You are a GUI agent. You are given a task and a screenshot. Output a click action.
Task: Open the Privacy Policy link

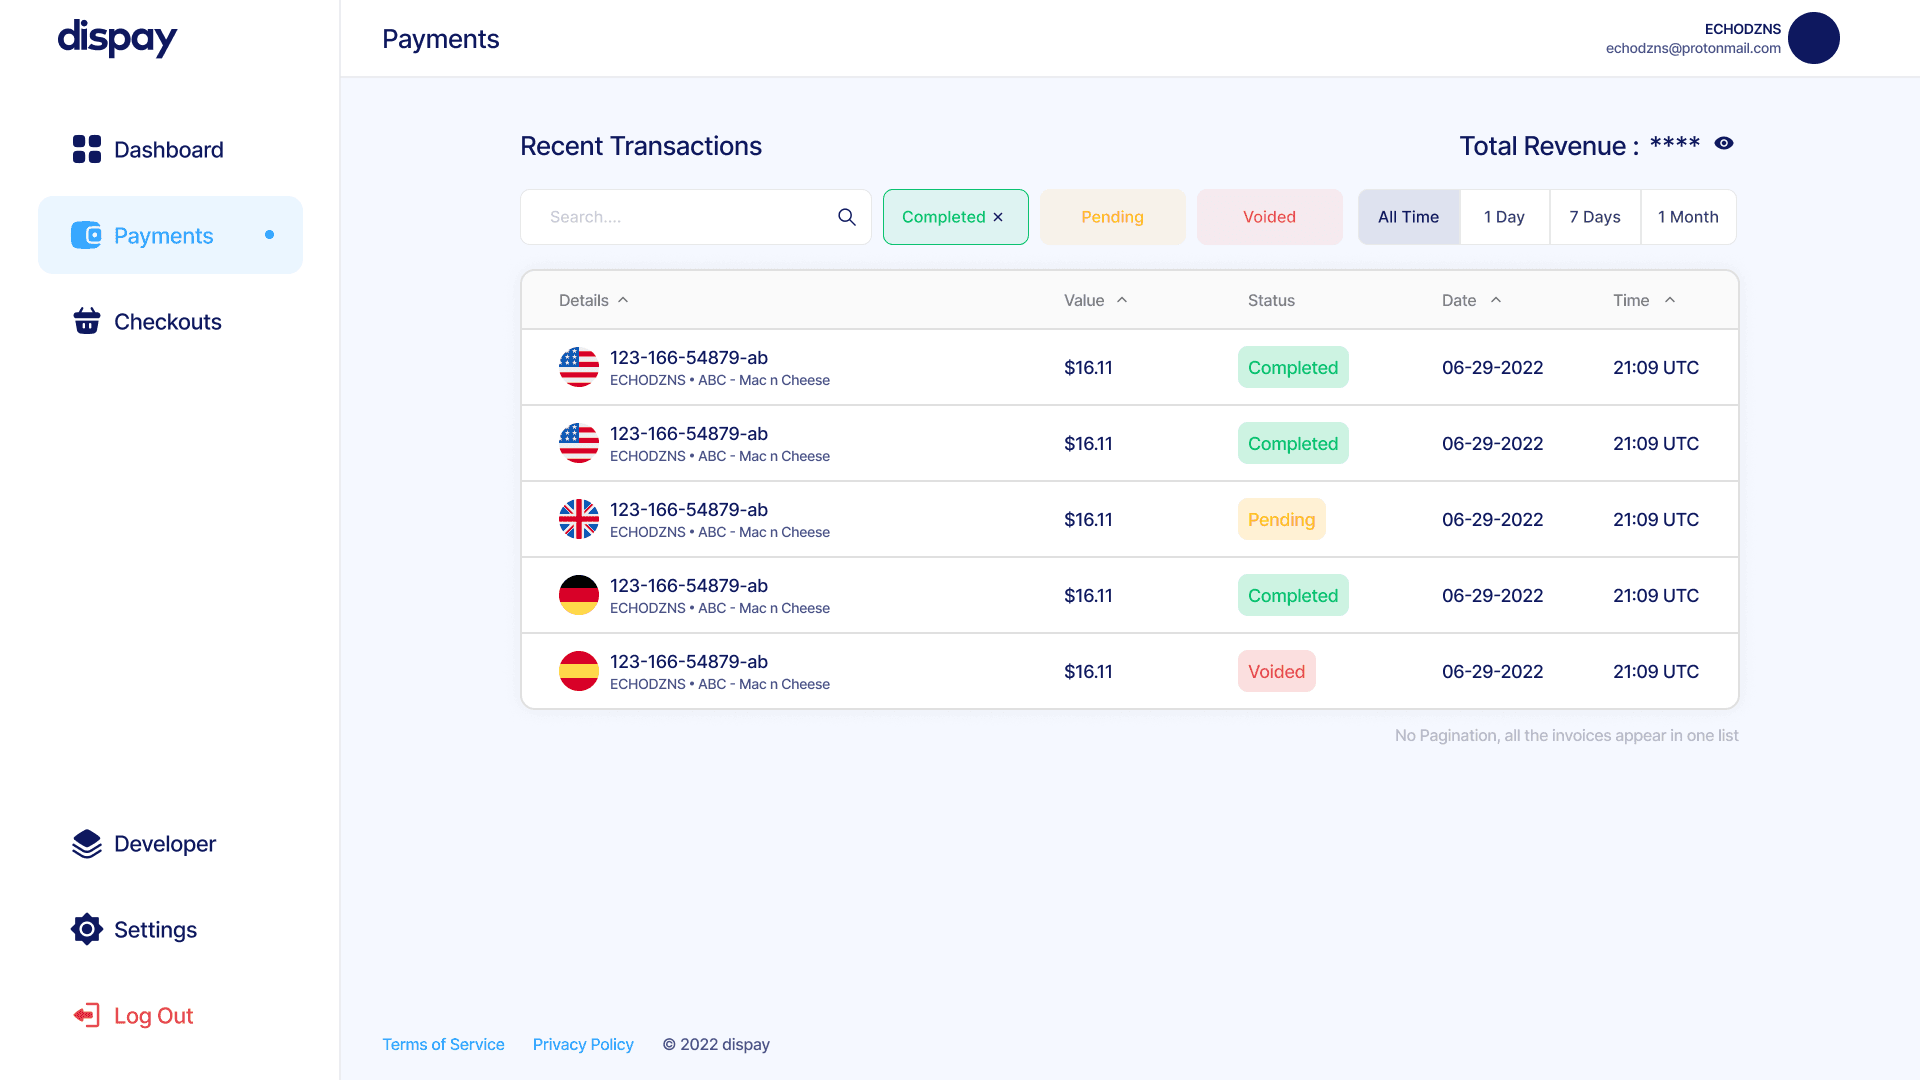[x=583, y=1044]
